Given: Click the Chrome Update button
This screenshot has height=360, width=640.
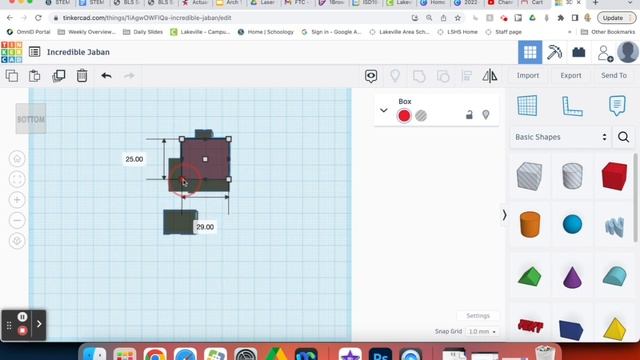Looking at the screenshot, I should tap(617, 18).
